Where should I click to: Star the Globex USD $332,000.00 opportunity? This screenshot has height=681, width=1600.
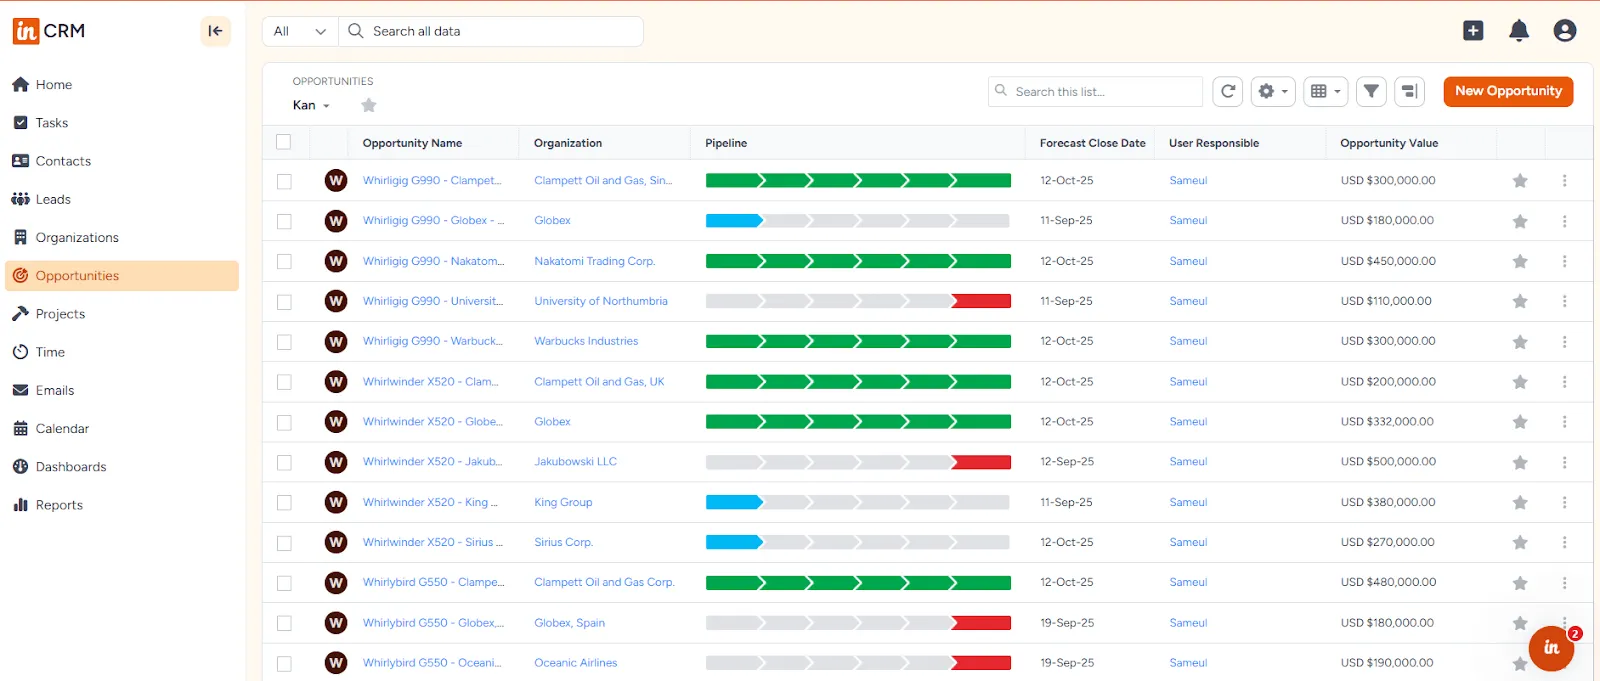[x=1520, y=422]
